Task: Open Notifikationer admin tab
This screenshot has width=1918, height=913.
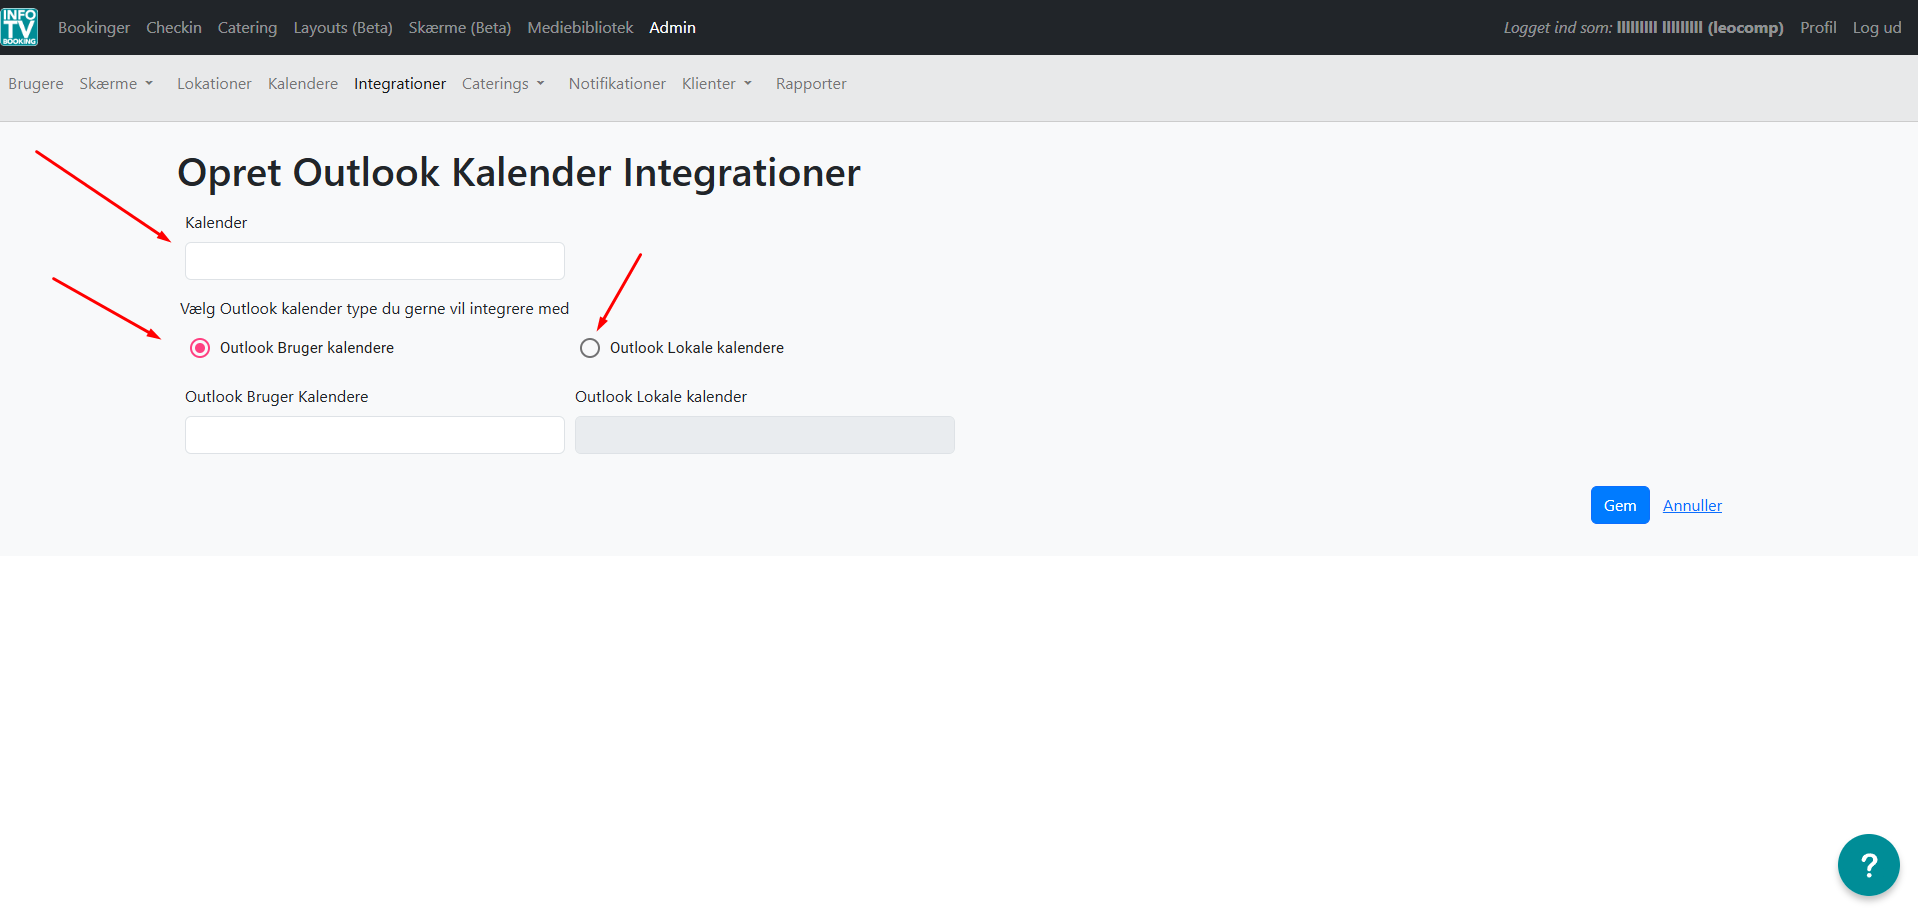Action: point(617,84)
